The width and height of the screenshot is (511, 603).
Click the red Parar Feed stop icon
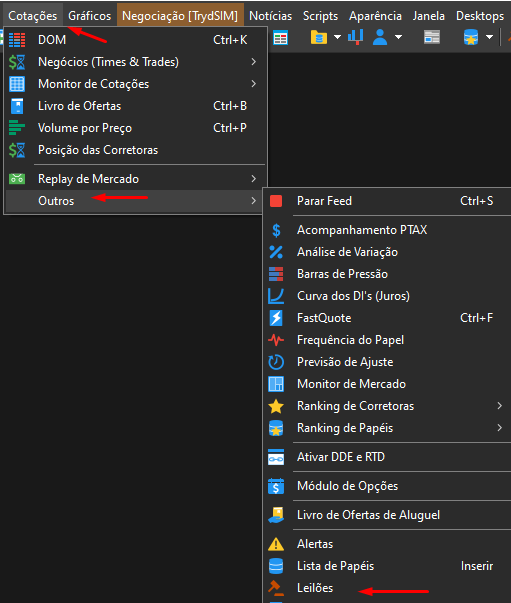276,201
